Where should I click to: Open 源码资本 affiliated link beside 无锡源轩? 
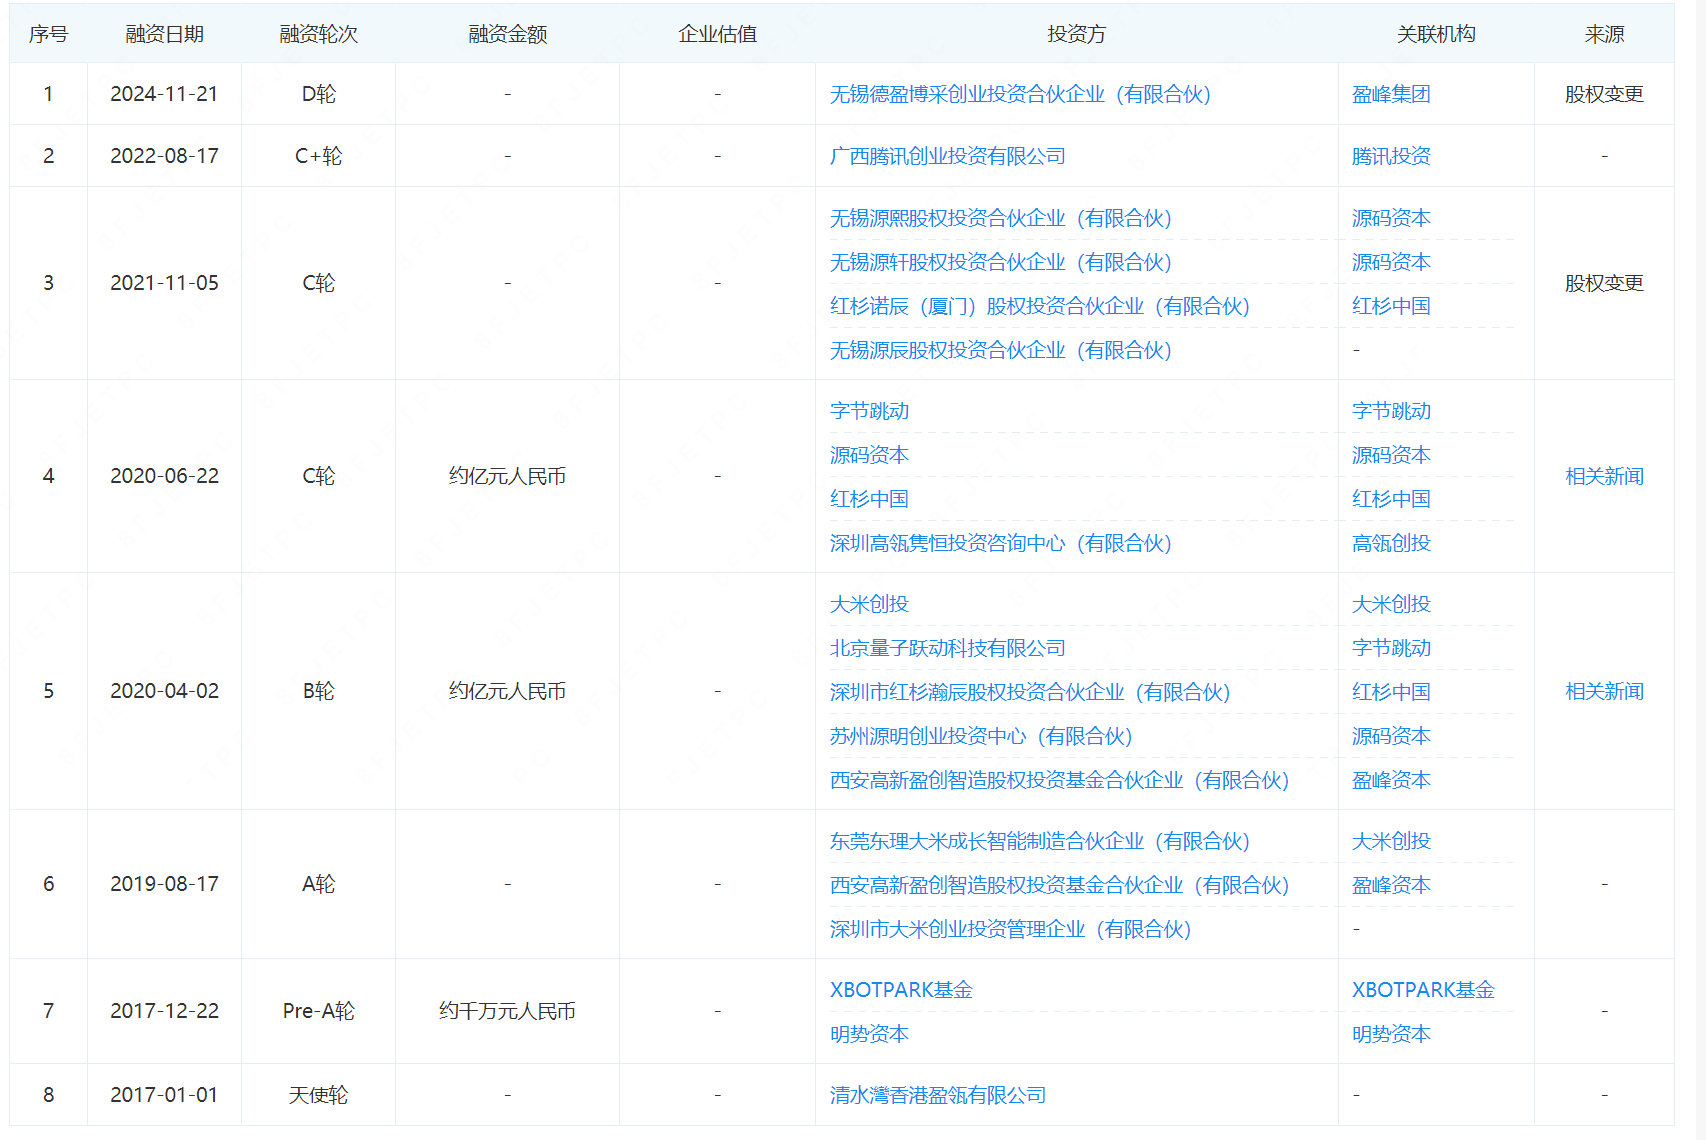point(1391,262)
